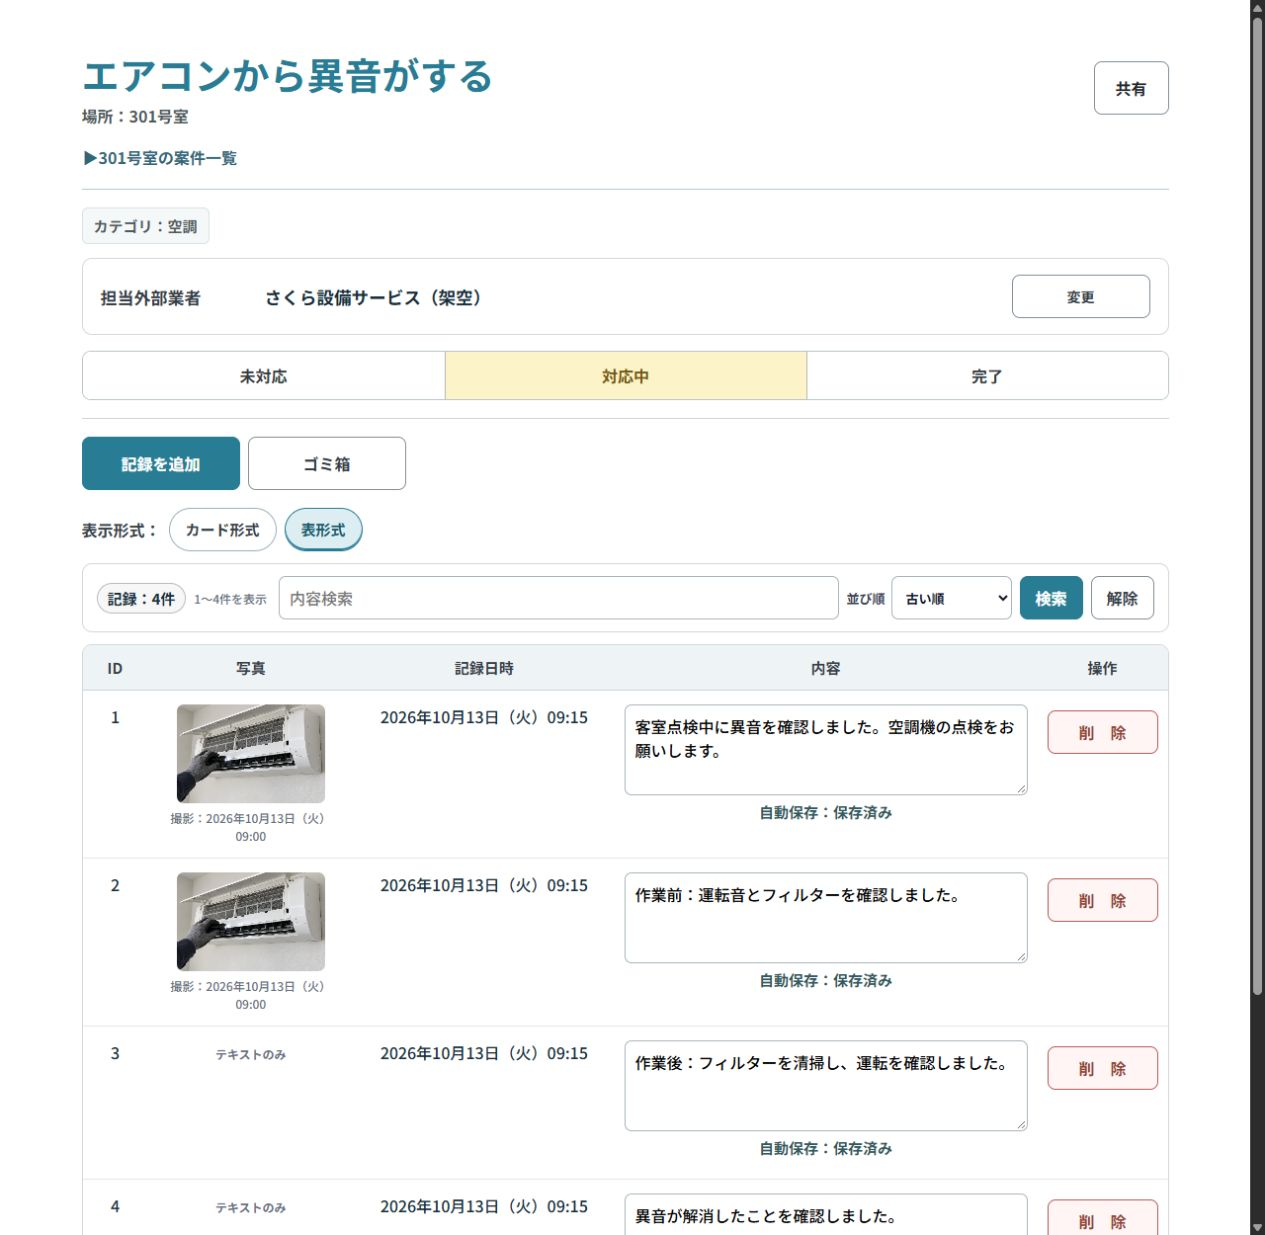The width and height of the screenshot is (1265, 1235).
Task: Set status to 未対応
Action: 264,376
